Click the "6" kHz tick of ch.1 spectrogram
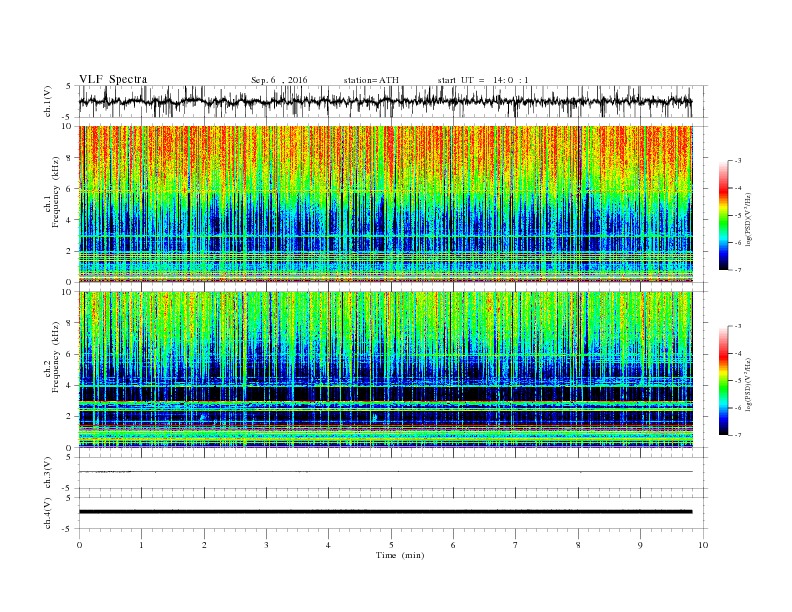The width and height of the screenshot is (792, 612). (x=69, y=189)
